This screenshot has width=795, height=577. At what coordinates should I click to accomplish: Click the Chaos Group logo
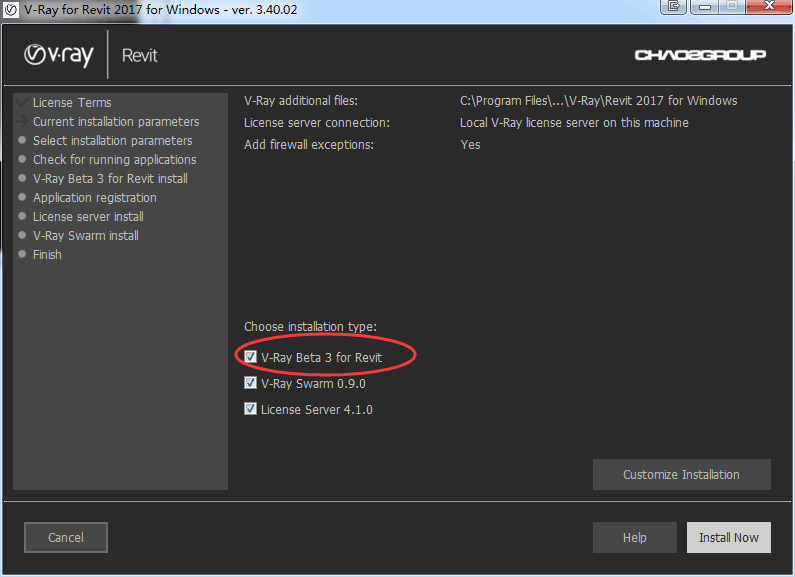[700, 55]
